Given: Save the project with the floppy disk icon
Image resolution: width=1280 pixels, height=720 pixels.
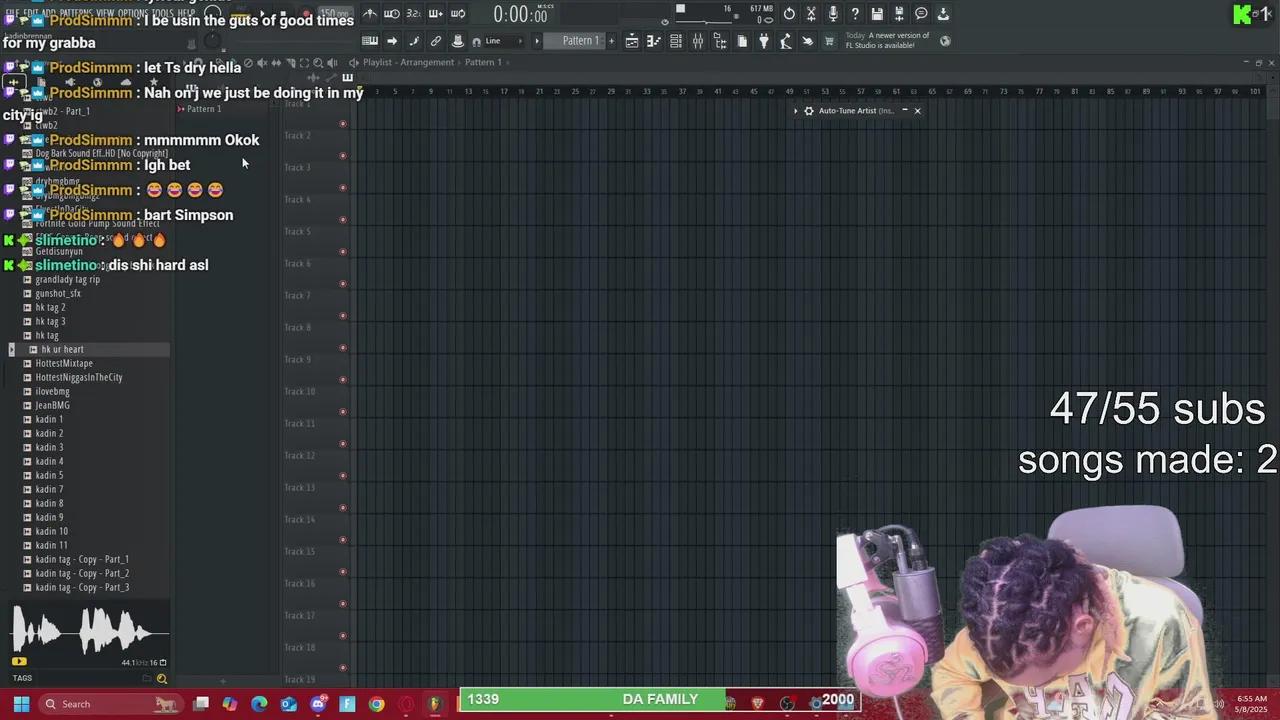Looking at the screenshot, I should tap(877, 14).
